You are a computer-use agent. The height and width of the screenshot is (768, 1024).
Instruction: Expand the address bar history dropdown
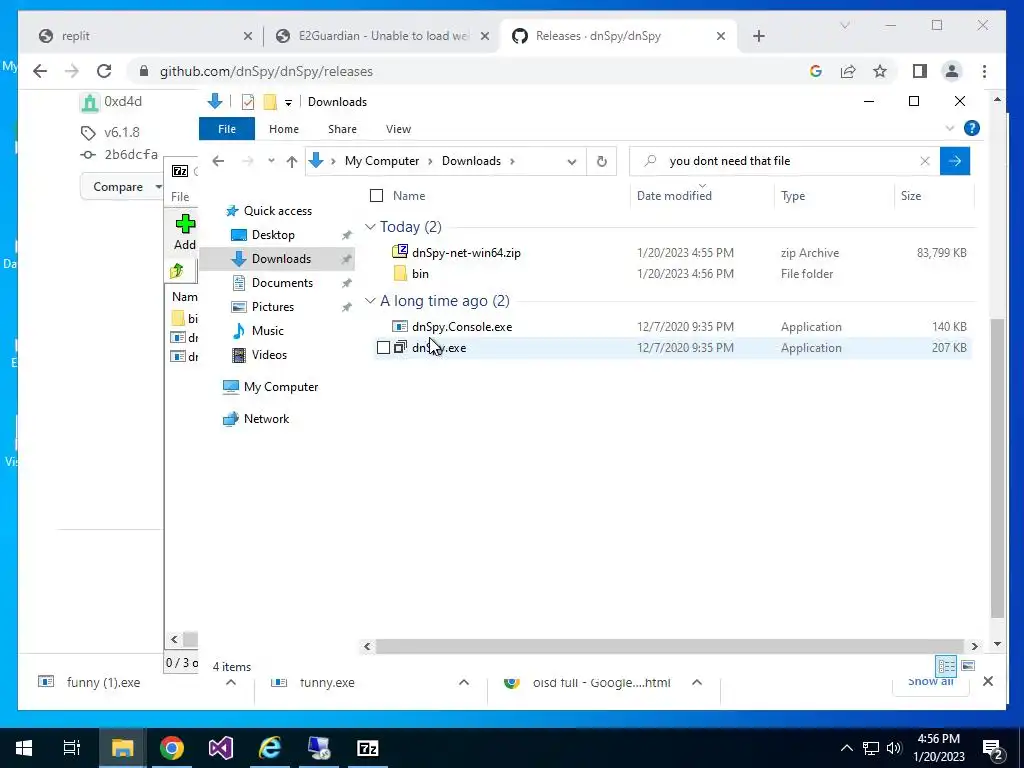(x=572, y=161)
